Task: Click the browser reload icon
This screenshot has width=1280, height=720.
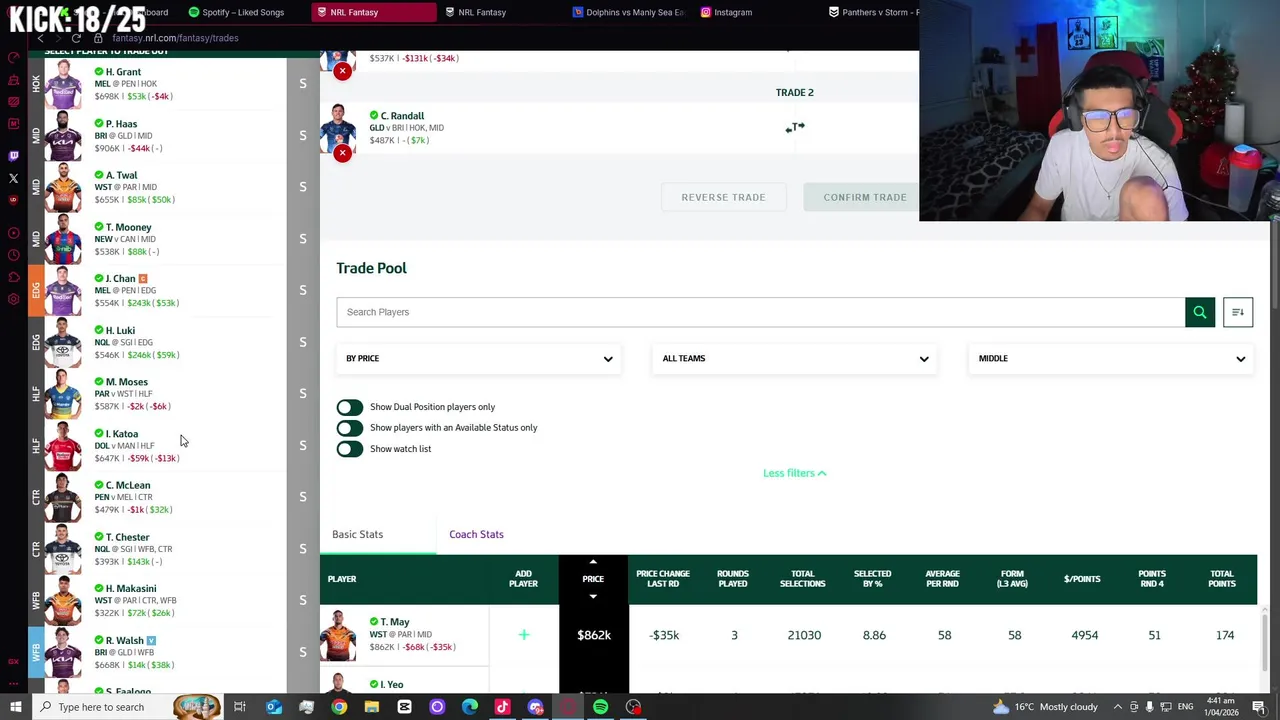Action: pos(75,38)
